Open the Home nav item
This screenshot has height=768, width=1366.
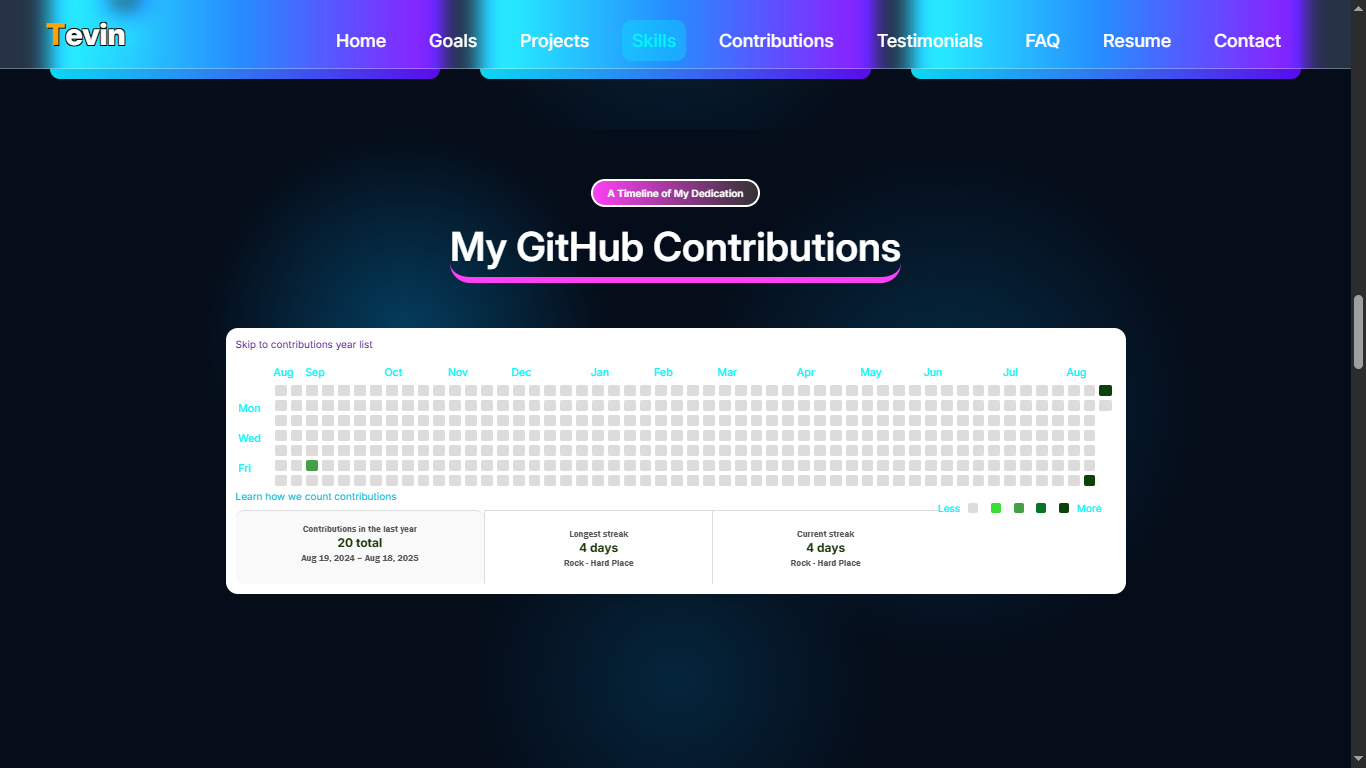pos(361,41)
